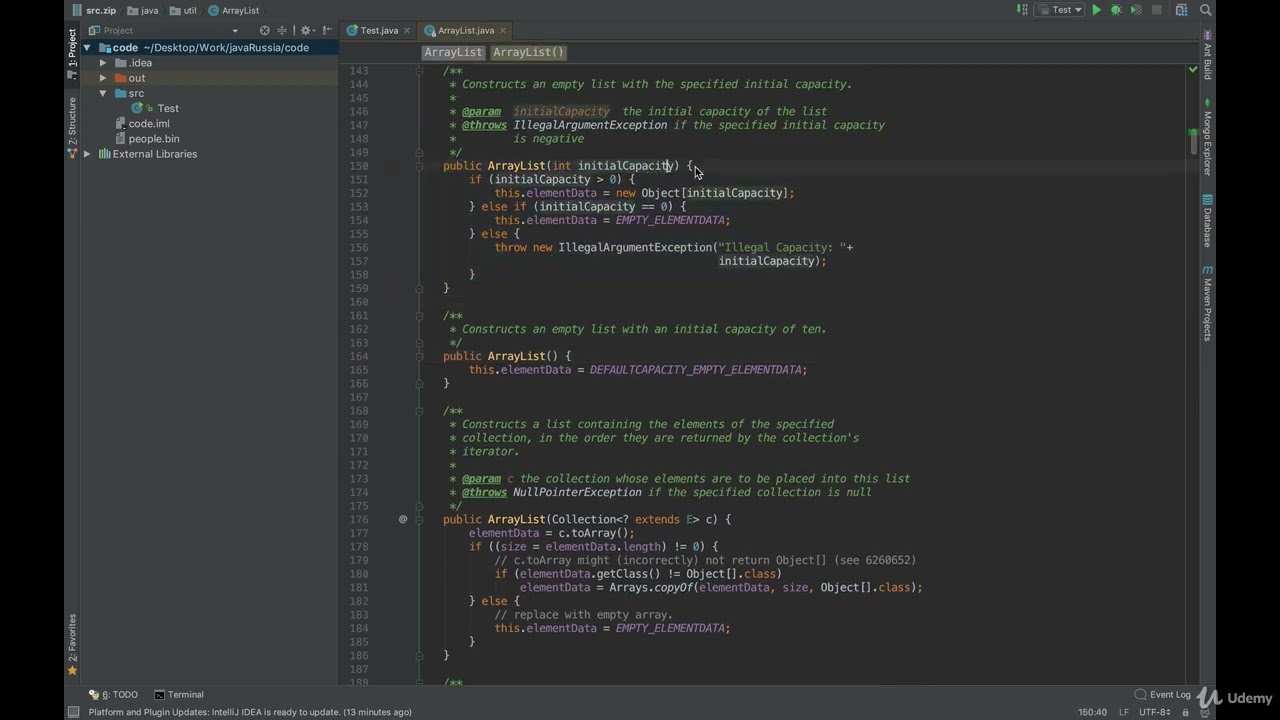Screen dimensions: 1280x720
Task: Open the Event Log
Action: [1163, 694]
